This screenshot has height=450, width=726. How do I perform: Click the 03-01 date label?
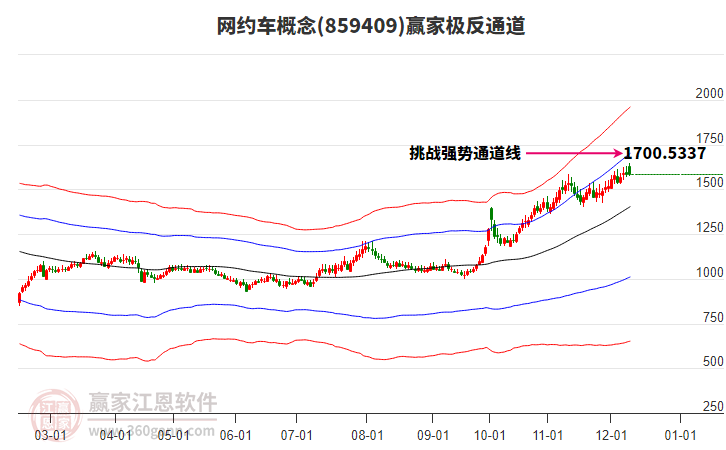50,436
